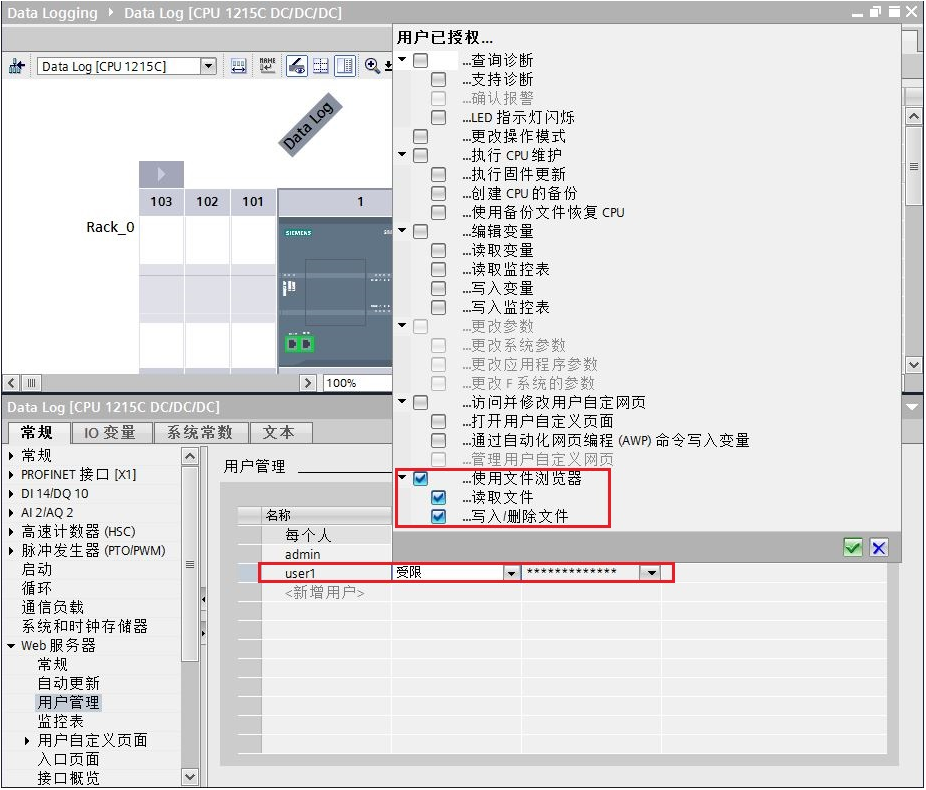
Task: Expand the DI 14/DQ 10 node
Action: point(11,494)
